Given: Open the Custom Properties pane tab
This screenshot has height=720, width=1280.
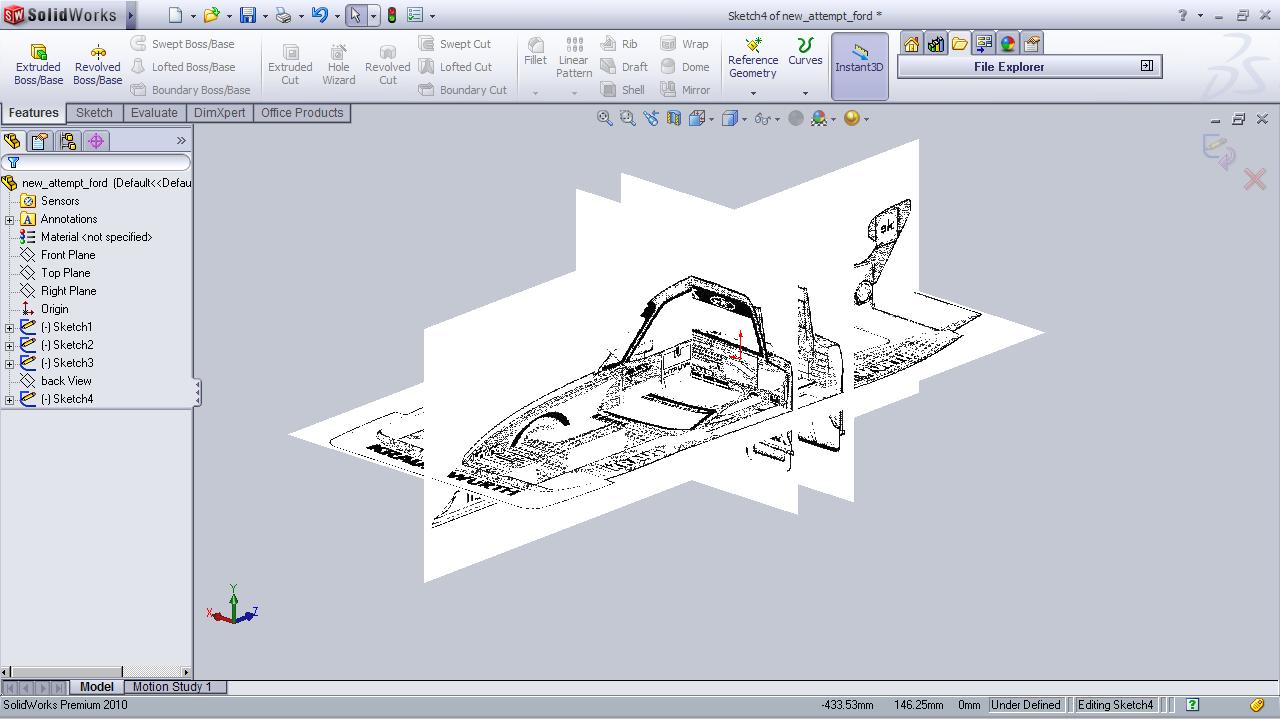Looking at the screenshot, I should [1031, 44].
